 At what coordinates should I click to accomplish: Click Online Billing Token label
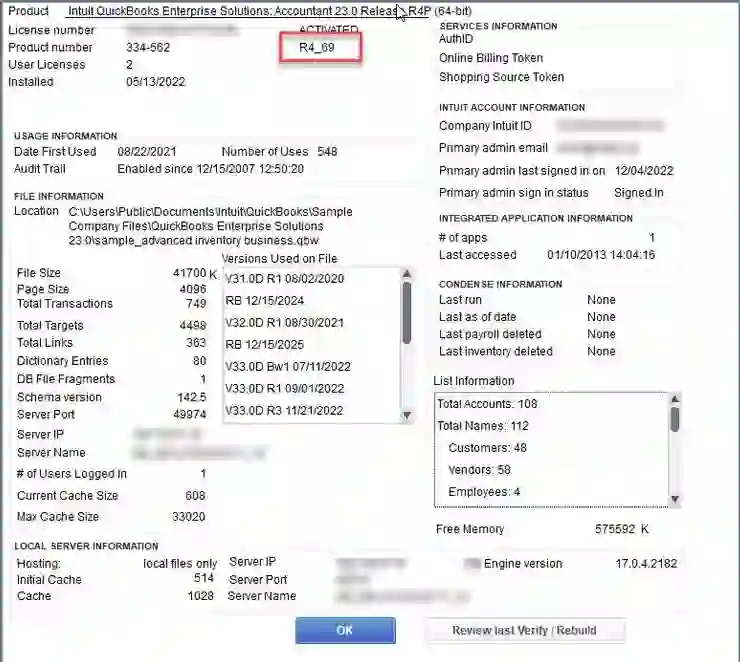tap(491, 58)
